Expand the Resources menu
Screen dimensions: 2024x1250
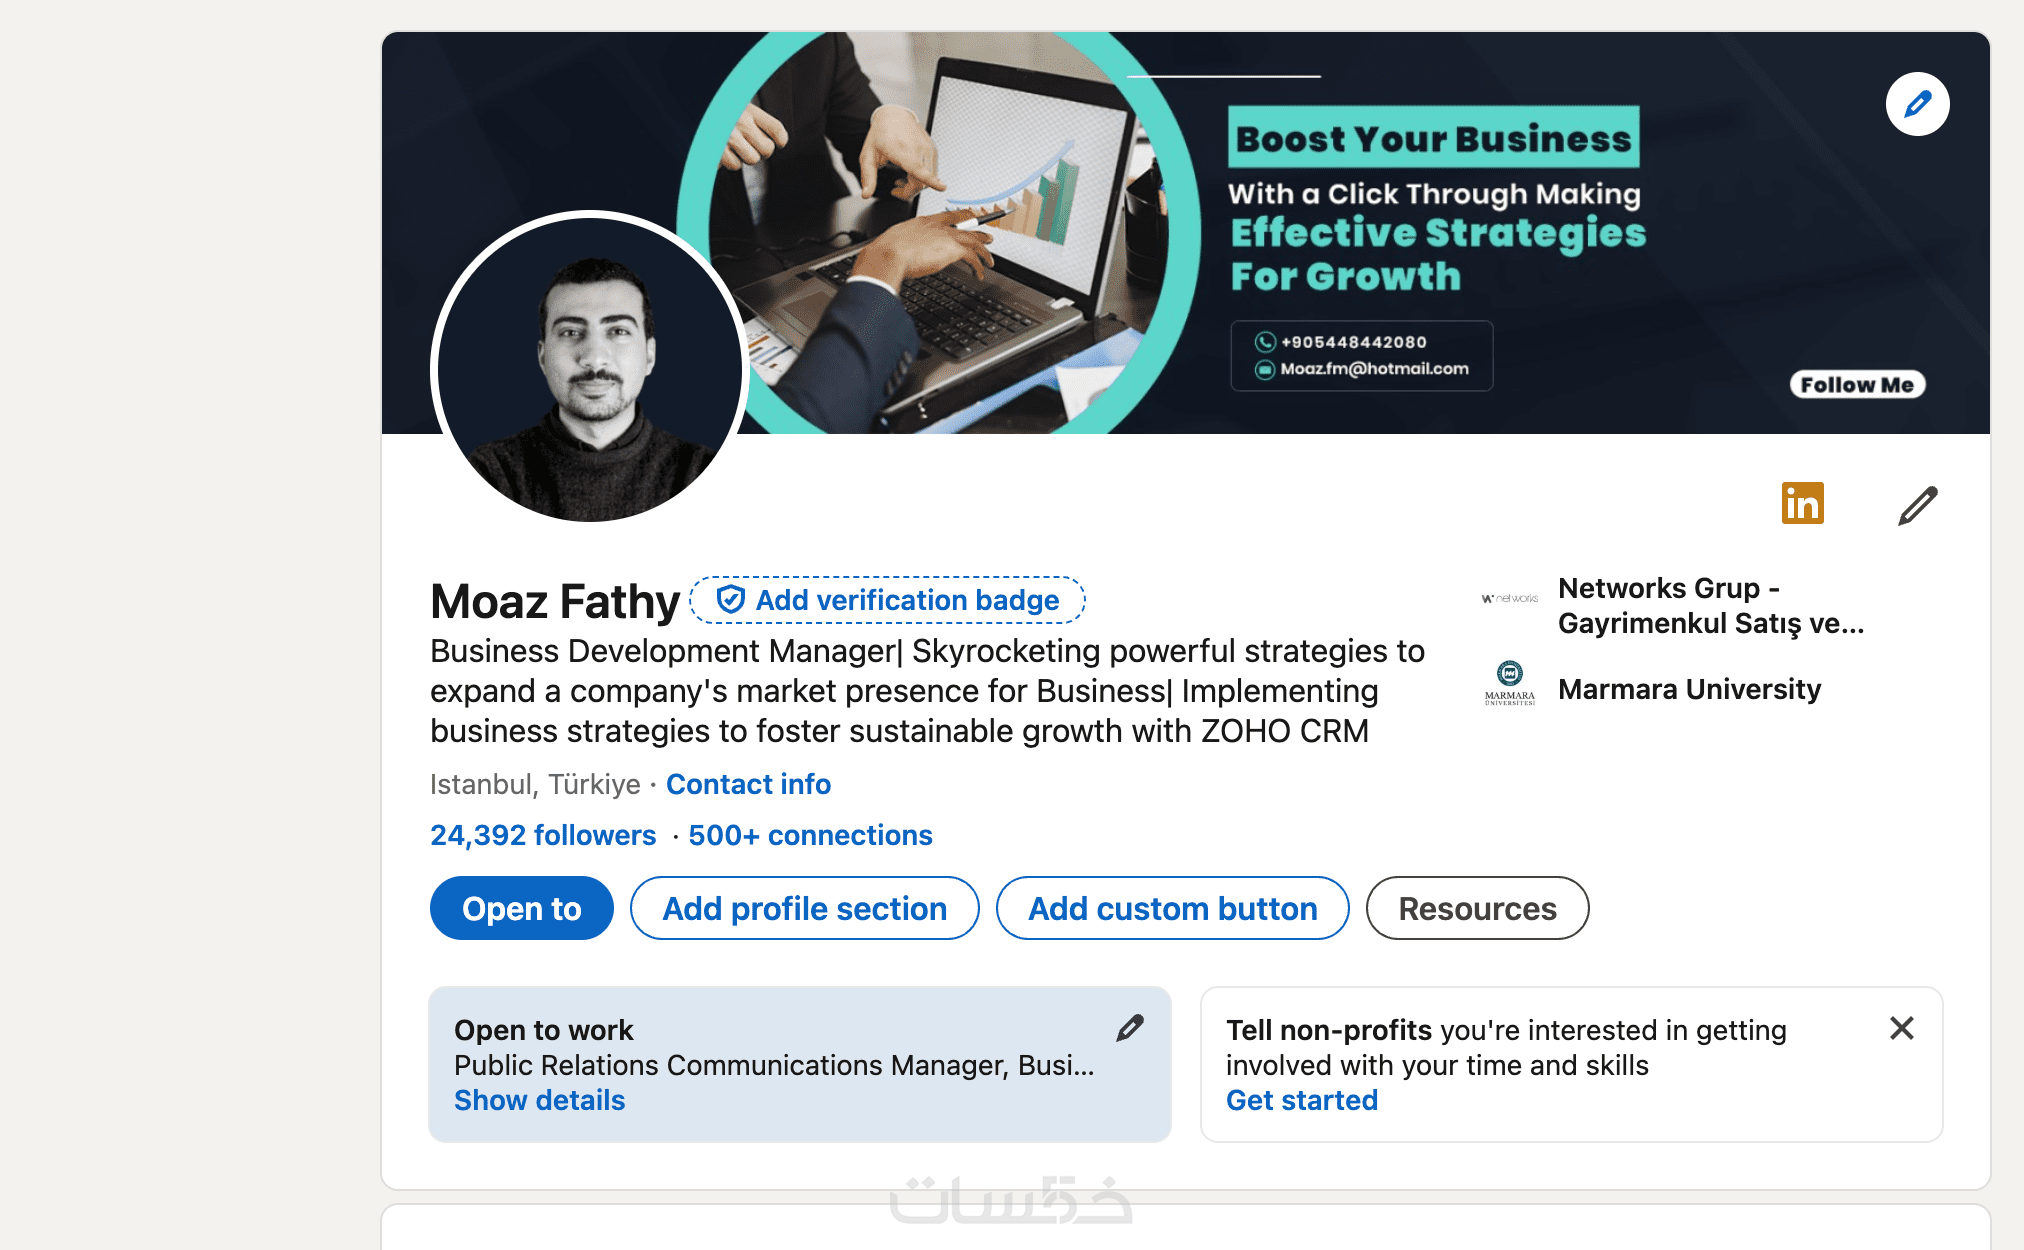[1476, 908]
